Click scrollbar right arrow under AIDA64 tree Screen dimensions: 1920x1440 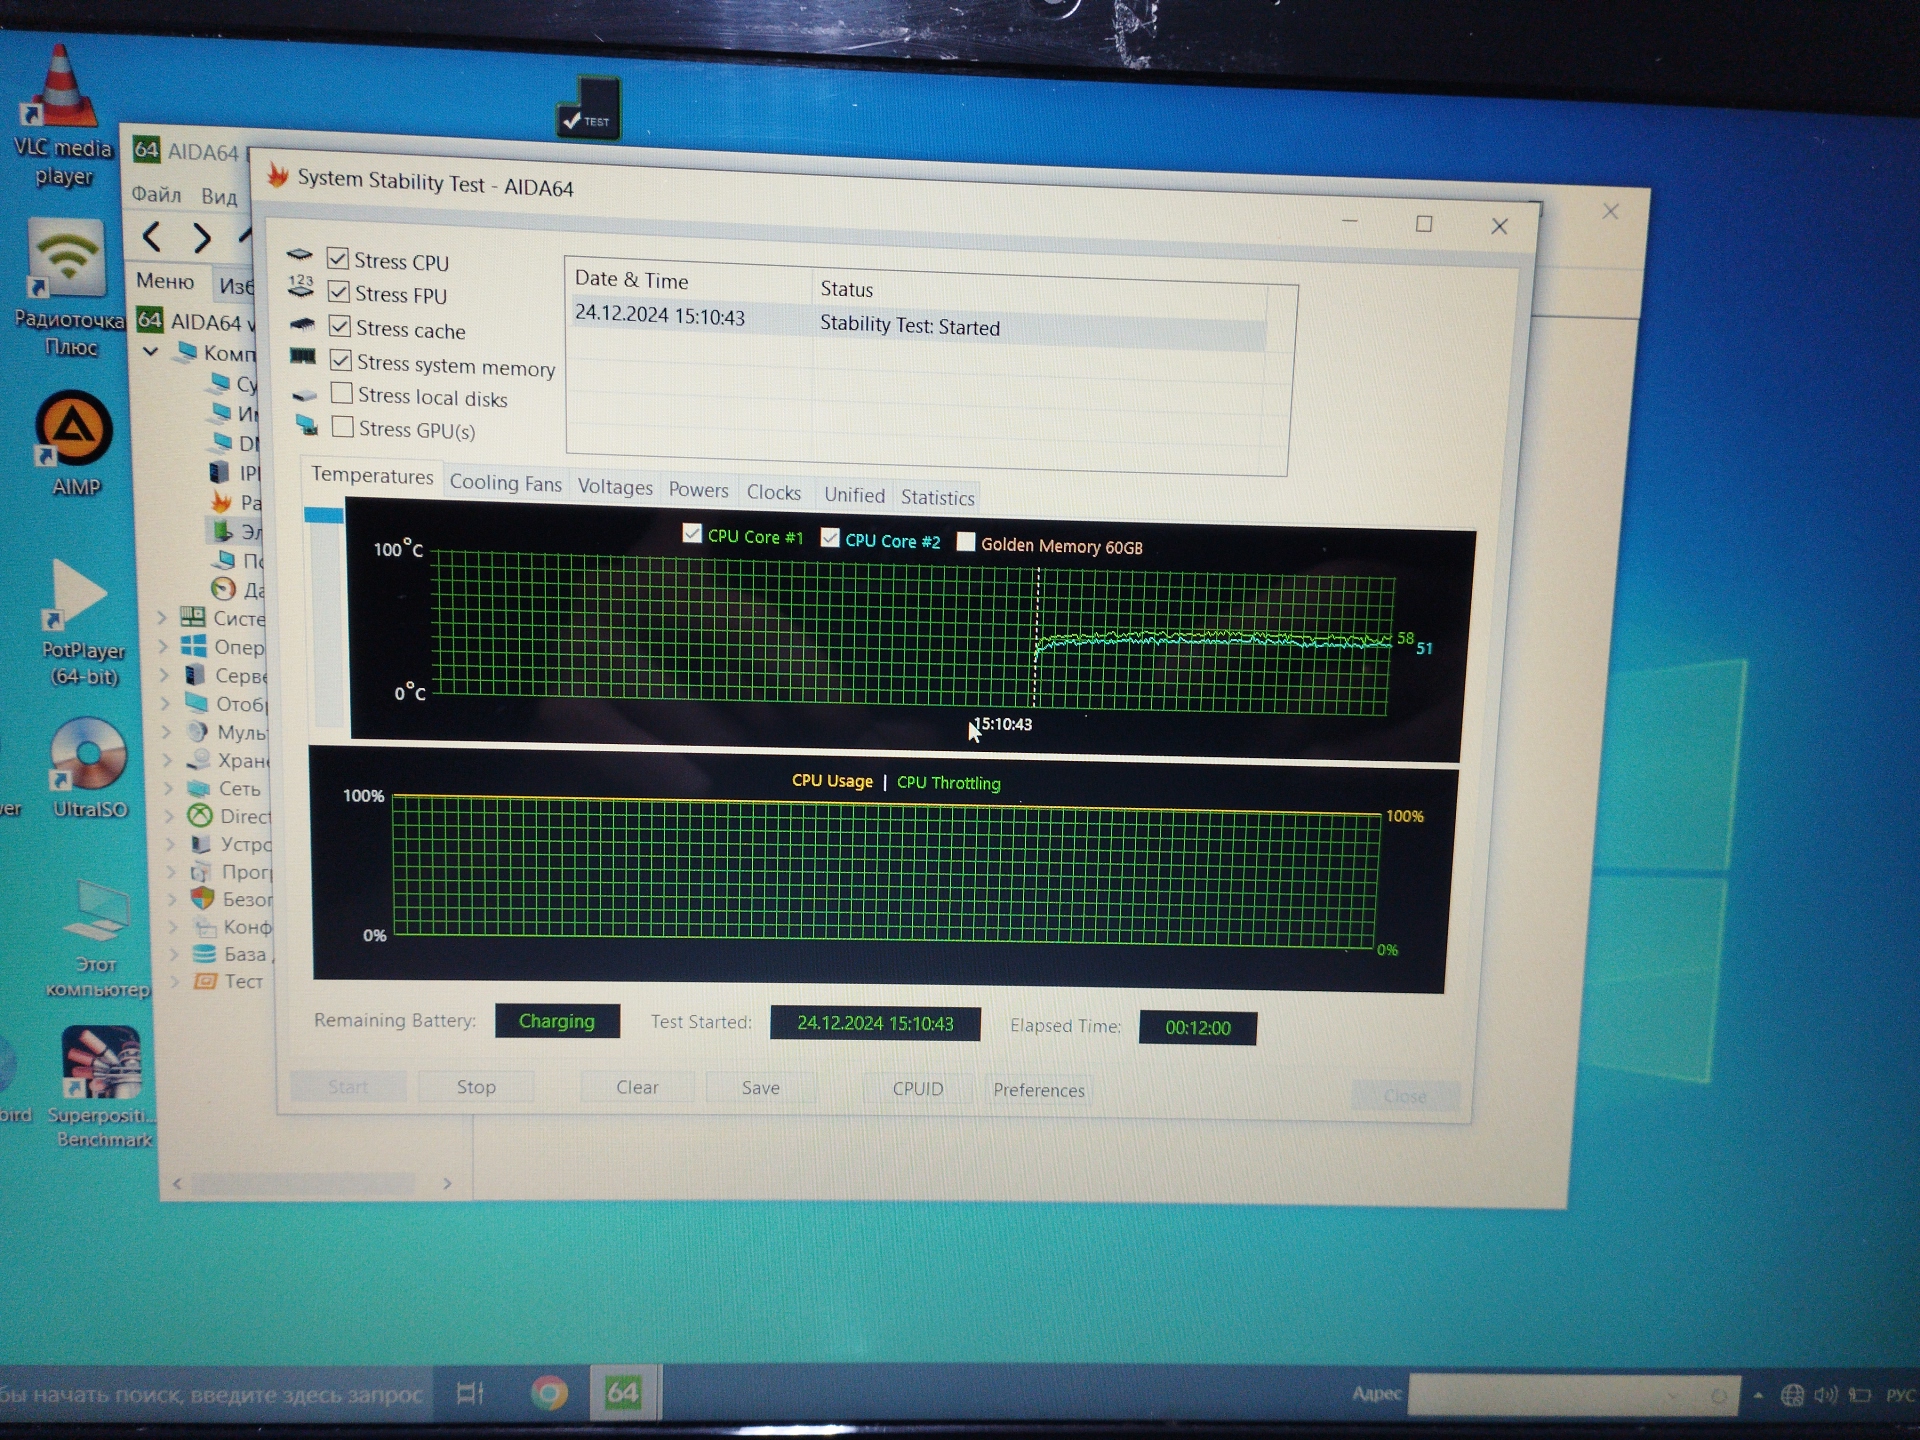[447, 1184]
